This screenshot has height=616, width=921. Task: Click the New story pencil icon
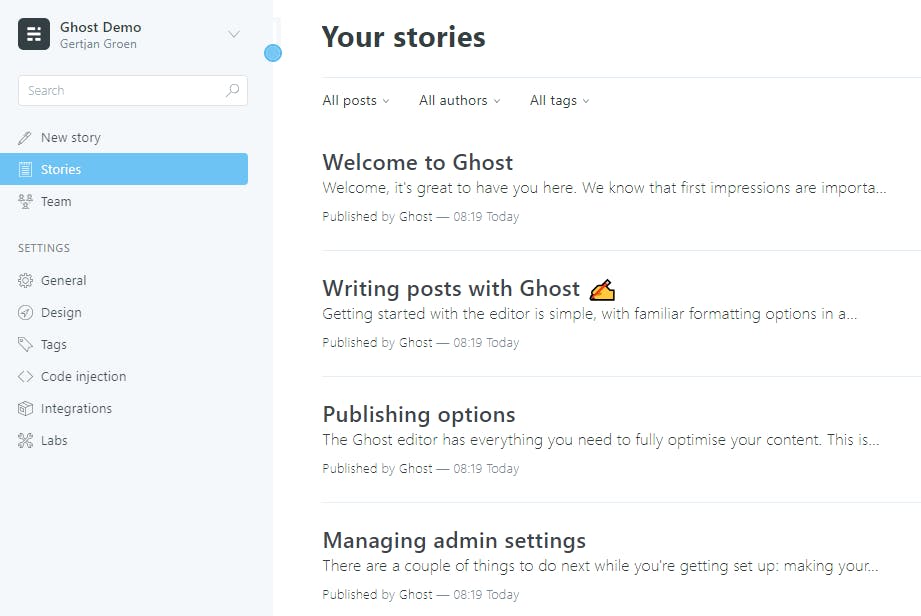pyautogui.click(x=25, y=138)
